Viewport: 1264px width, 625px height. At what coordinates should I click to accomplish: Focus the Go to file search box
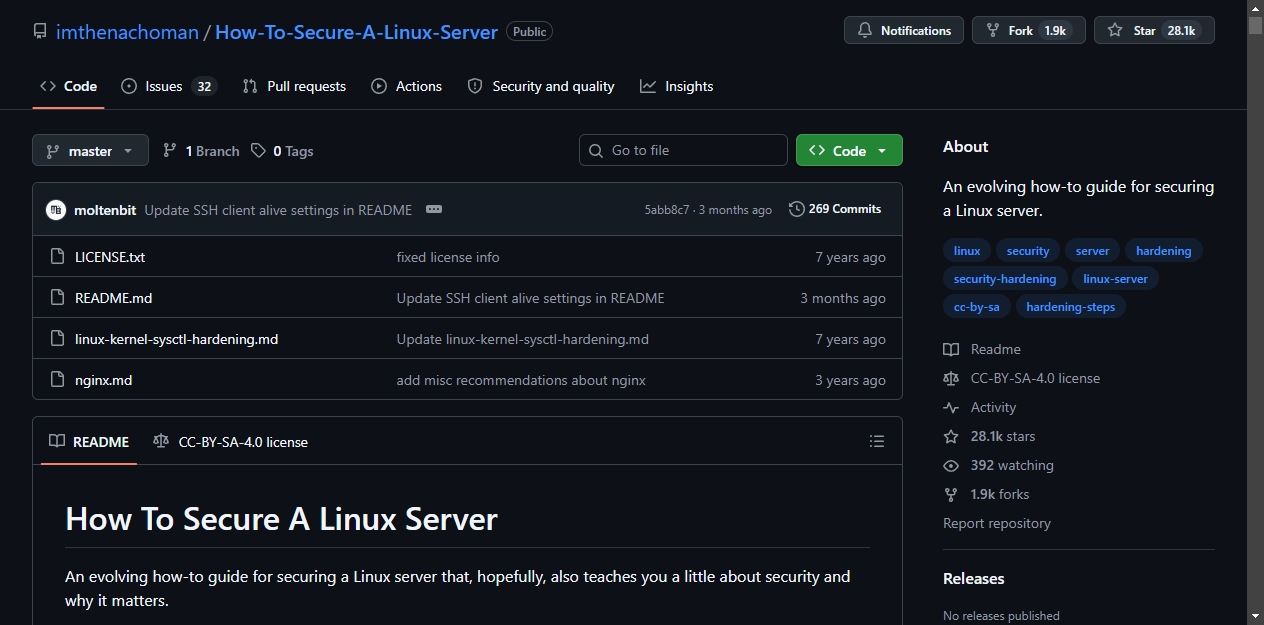coord(683,150)
